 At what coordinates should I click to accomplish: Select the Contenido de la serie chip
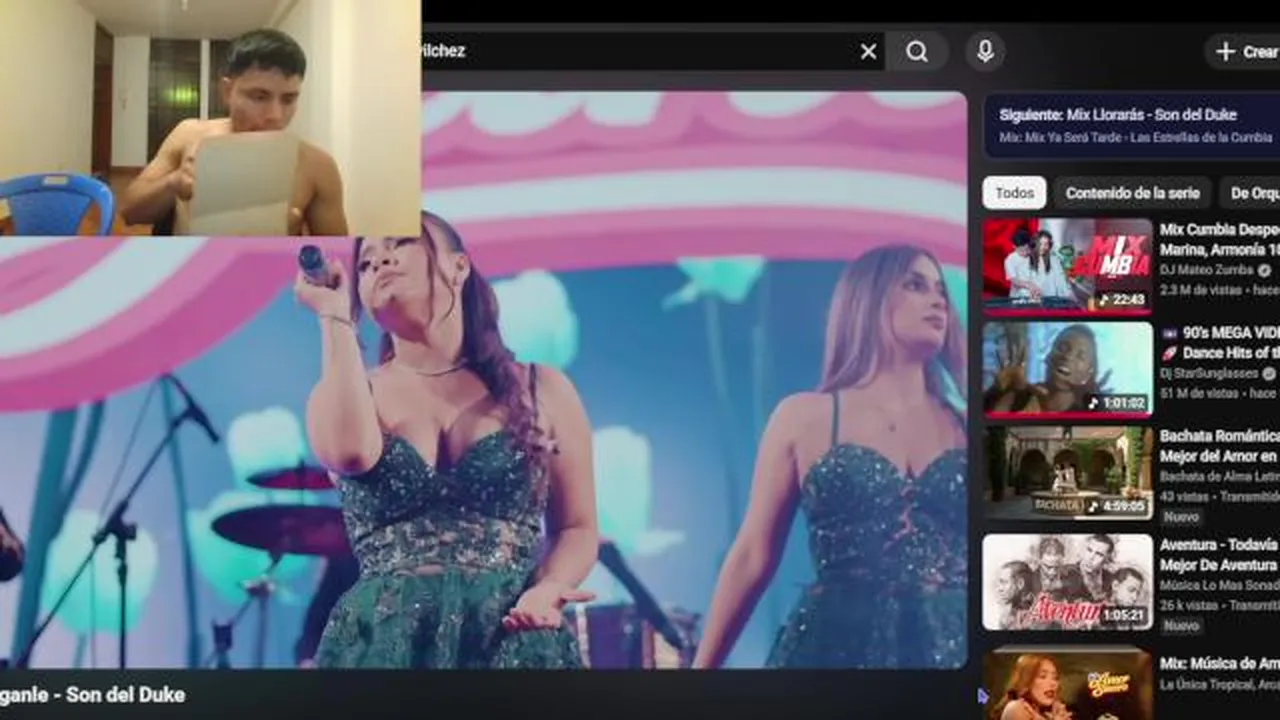pyautogui.click(x=1132, y=193)
